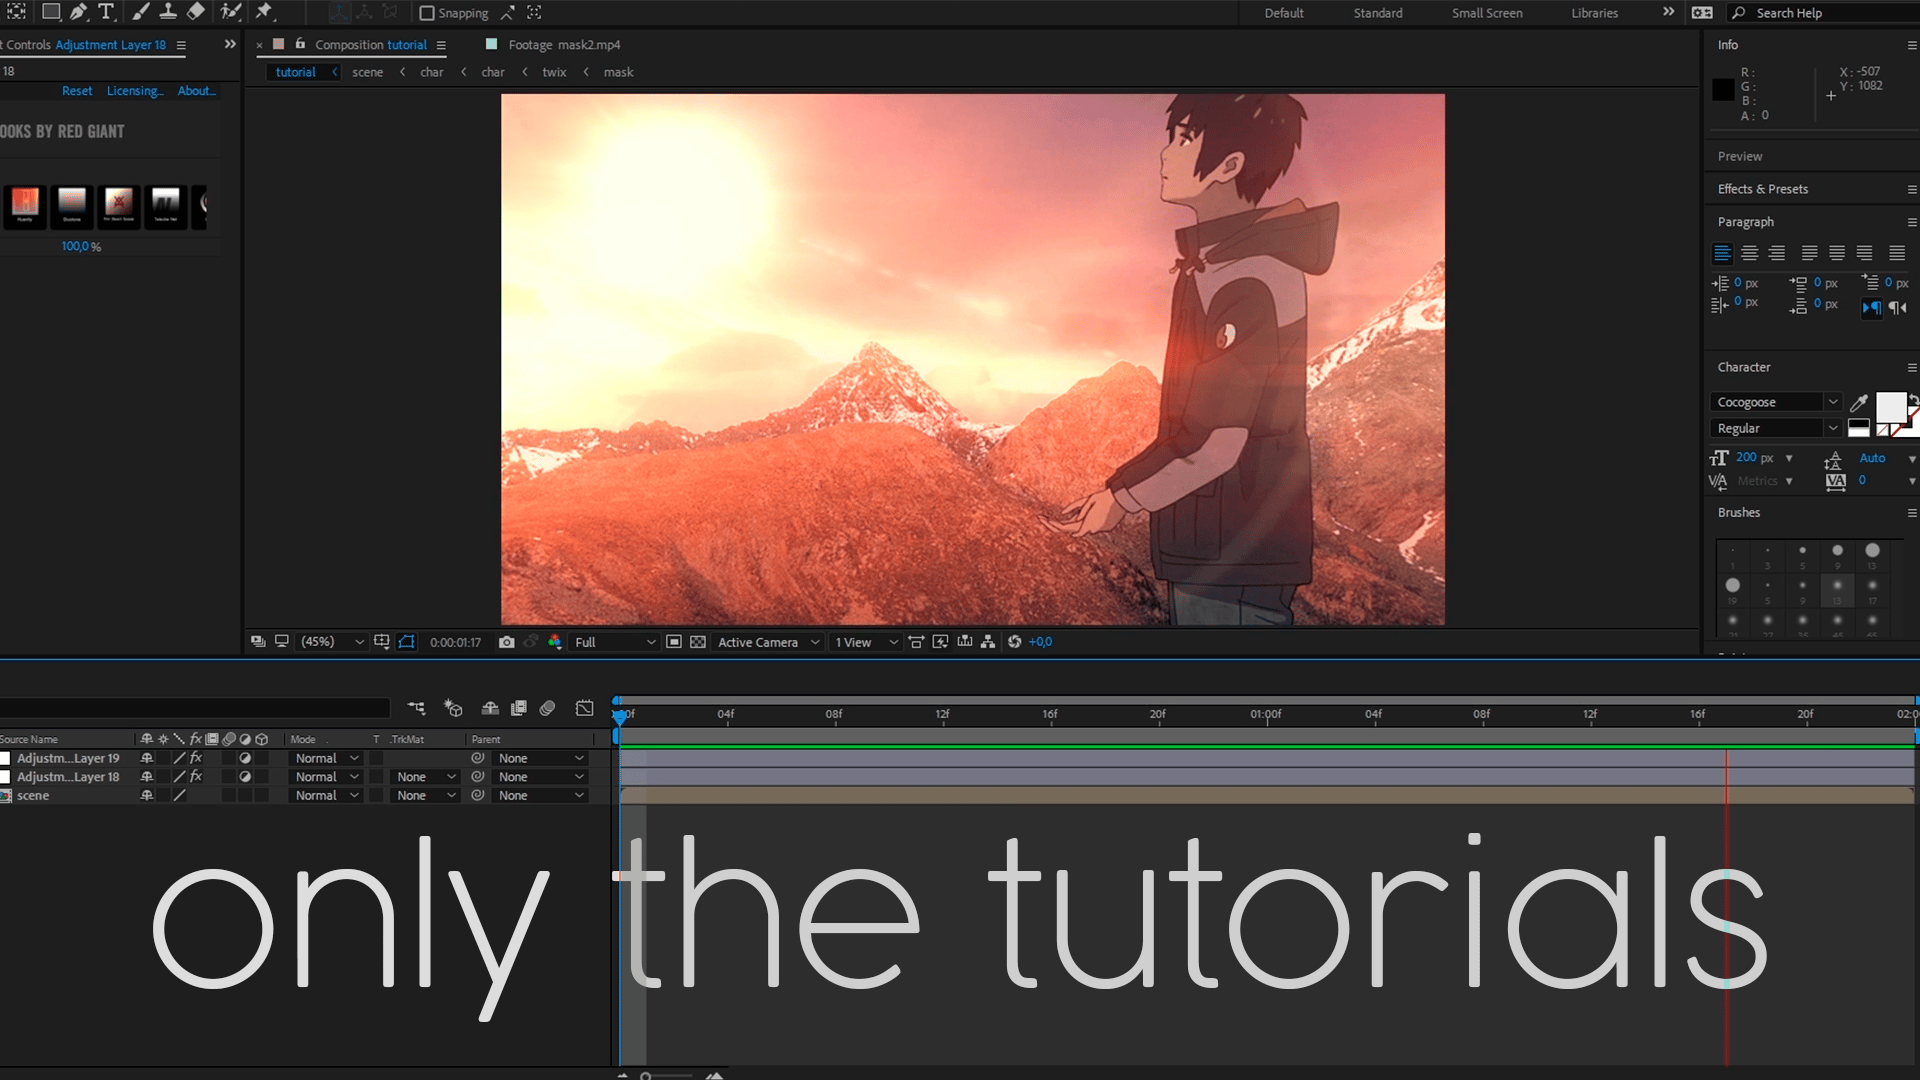Open the composition flowchart icon
The height and width of the screenshot is (1080, 1920).
tap(988, 642)
